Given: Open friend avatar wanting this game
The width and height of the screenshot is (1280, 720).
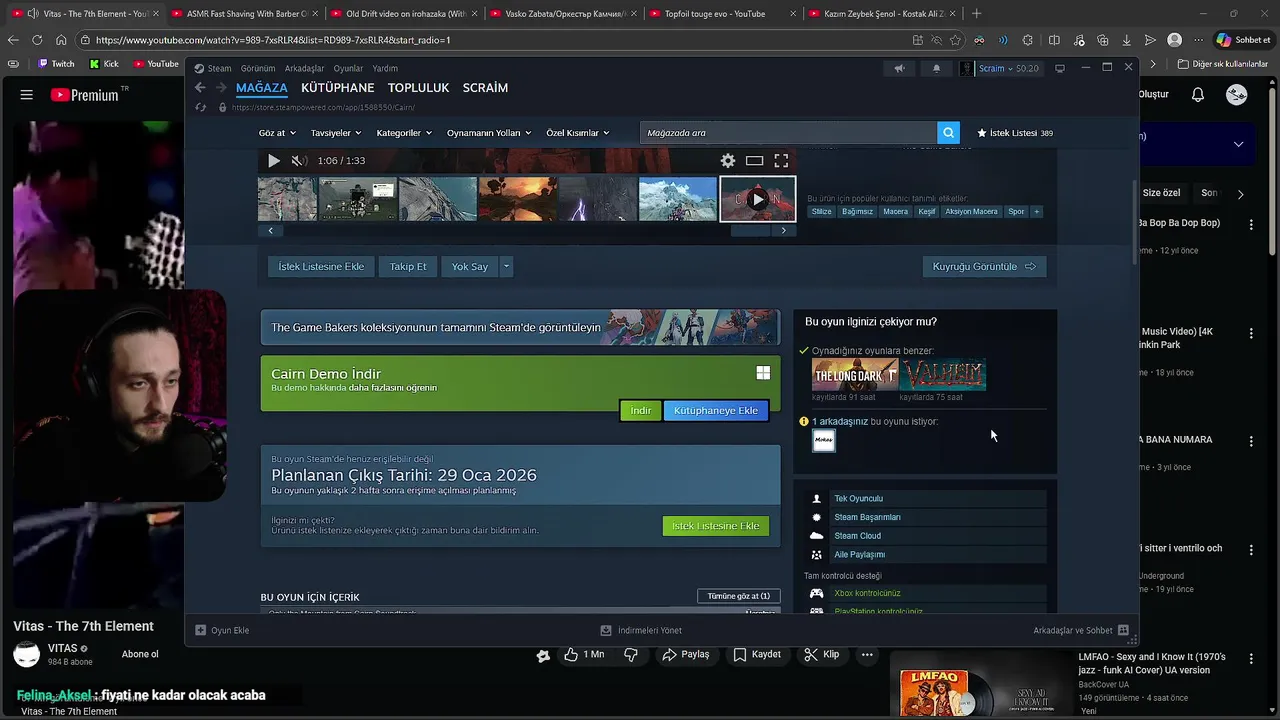Looking at the screenshot, I should point(824,440).
